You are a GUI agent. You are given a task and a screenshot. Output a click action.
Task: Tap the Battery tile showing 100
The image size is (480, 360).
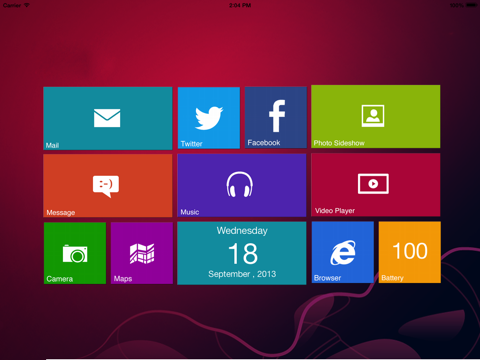tap(410, 252)
